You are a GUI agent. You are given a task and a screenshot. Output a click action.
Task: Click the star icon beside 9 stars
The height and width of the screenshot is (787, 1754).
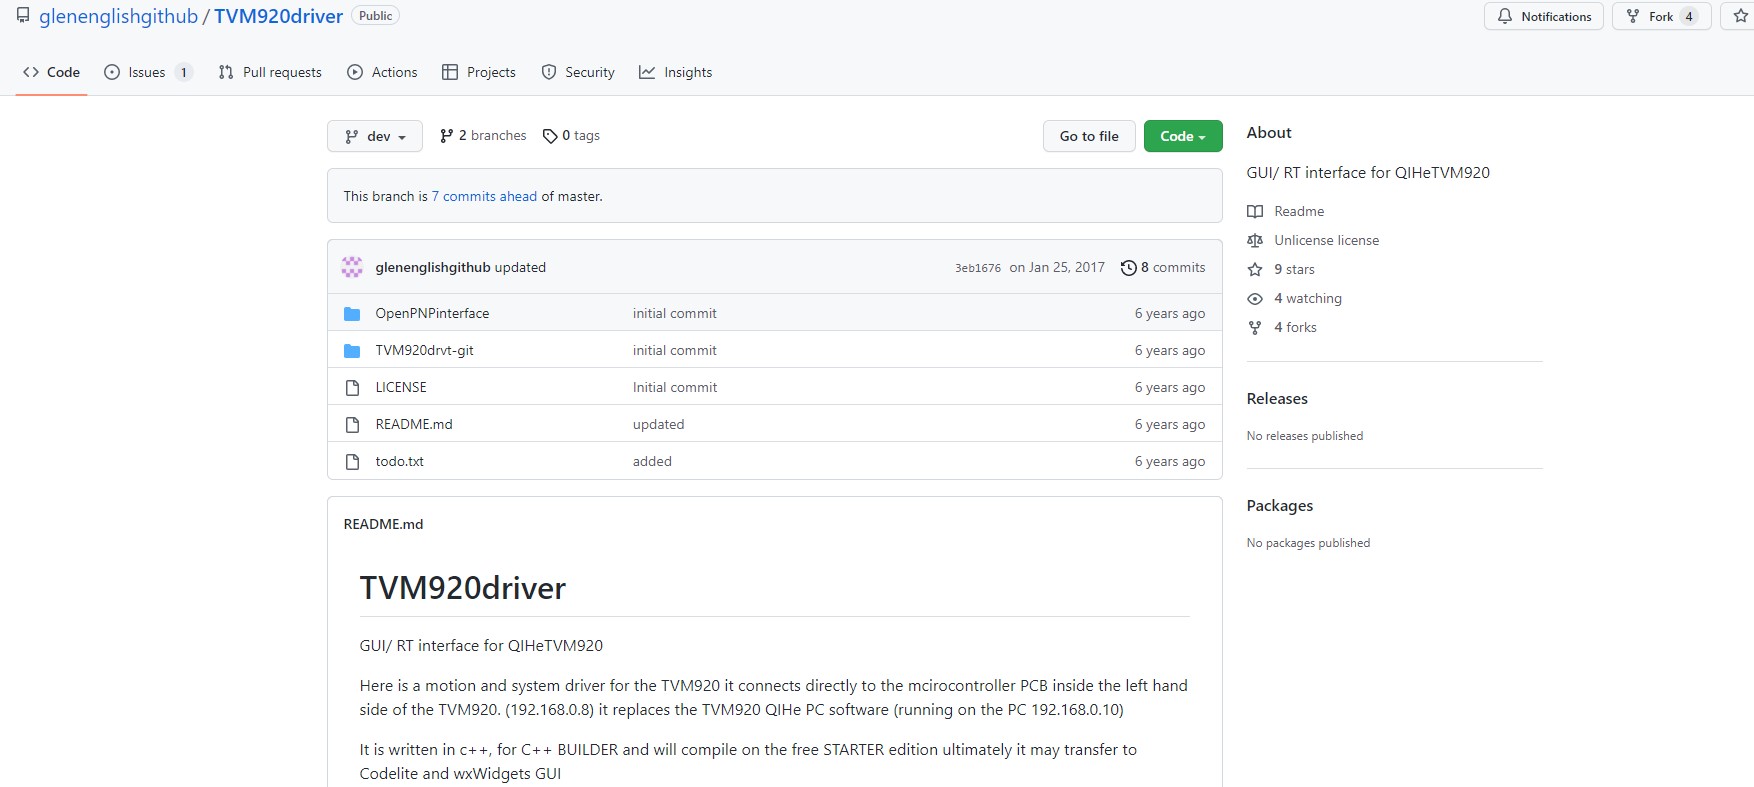[1255, 270]
